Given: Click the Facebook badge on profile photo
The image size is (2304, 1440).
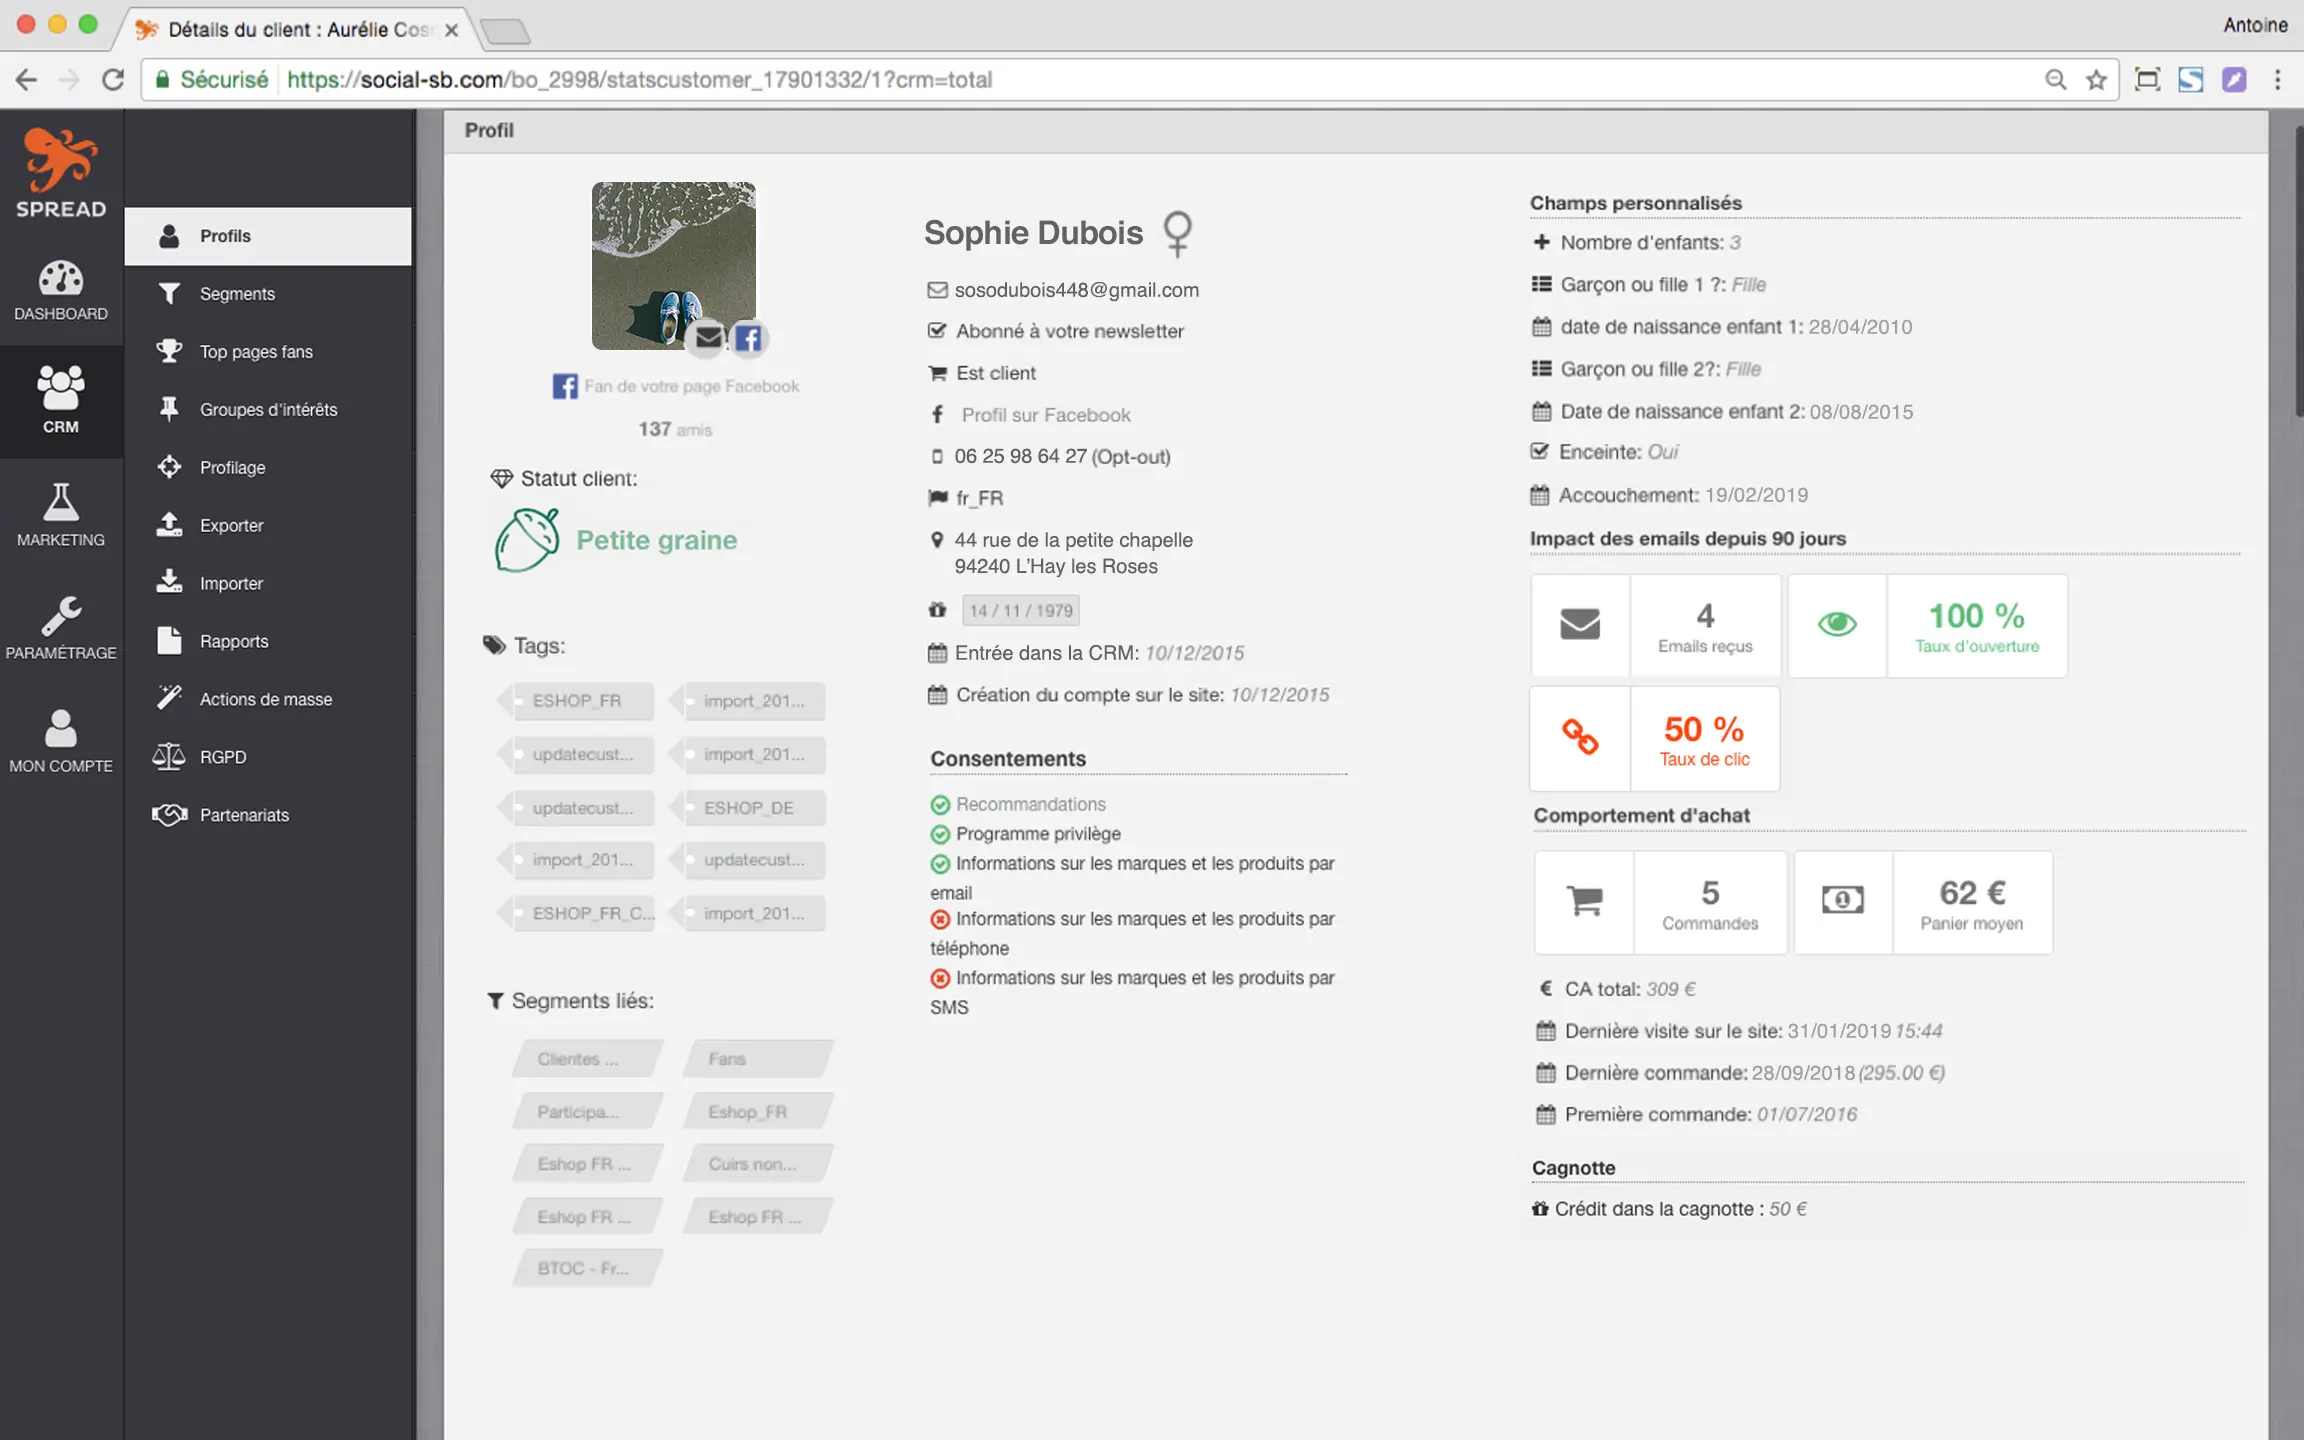Looking at the screenshot, I should coord(748,339).
